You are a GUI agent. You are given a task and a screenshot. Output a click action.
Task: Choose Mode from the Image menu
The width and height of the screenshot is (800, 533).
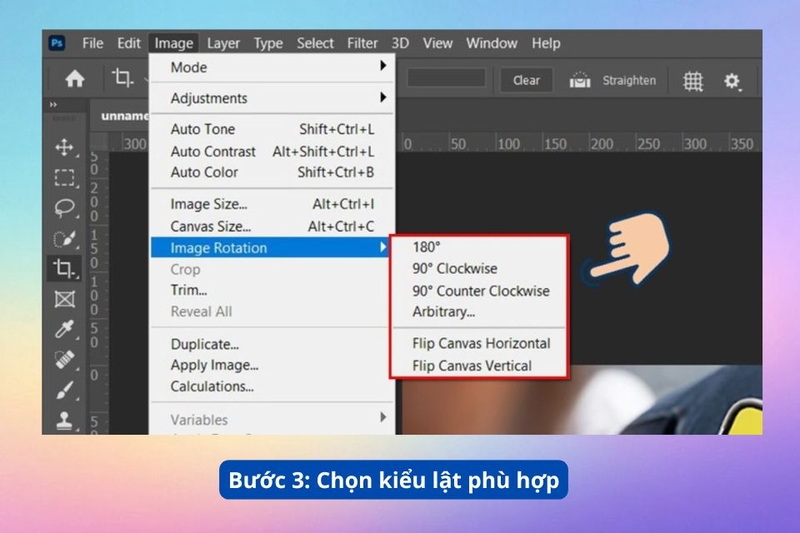272,67
